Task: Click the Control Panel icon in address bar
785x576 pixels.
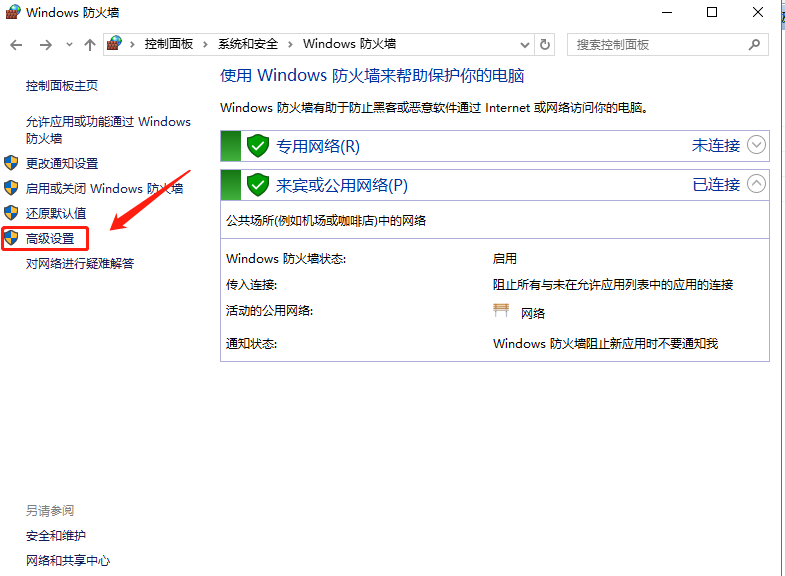Action: coord(115,44)
